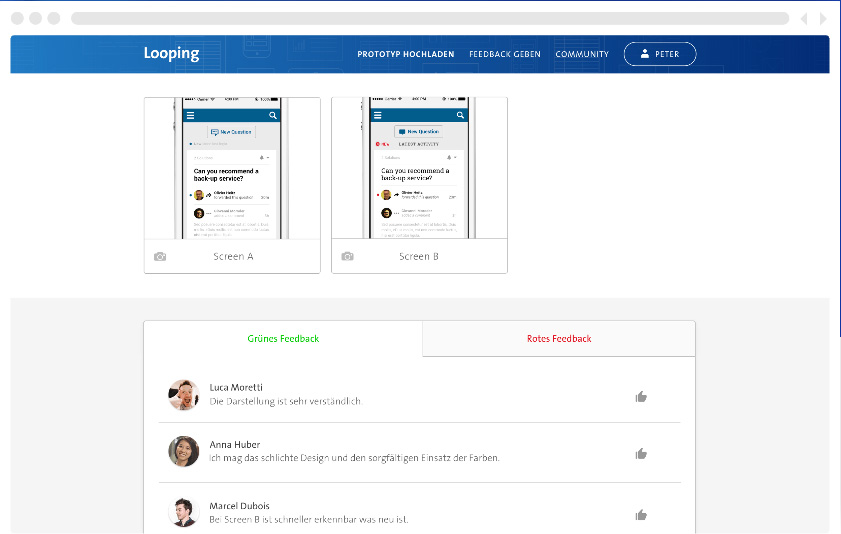Viewport: 841px width, 534px height.
Task: Click the Looping logo
Action: 171,54
